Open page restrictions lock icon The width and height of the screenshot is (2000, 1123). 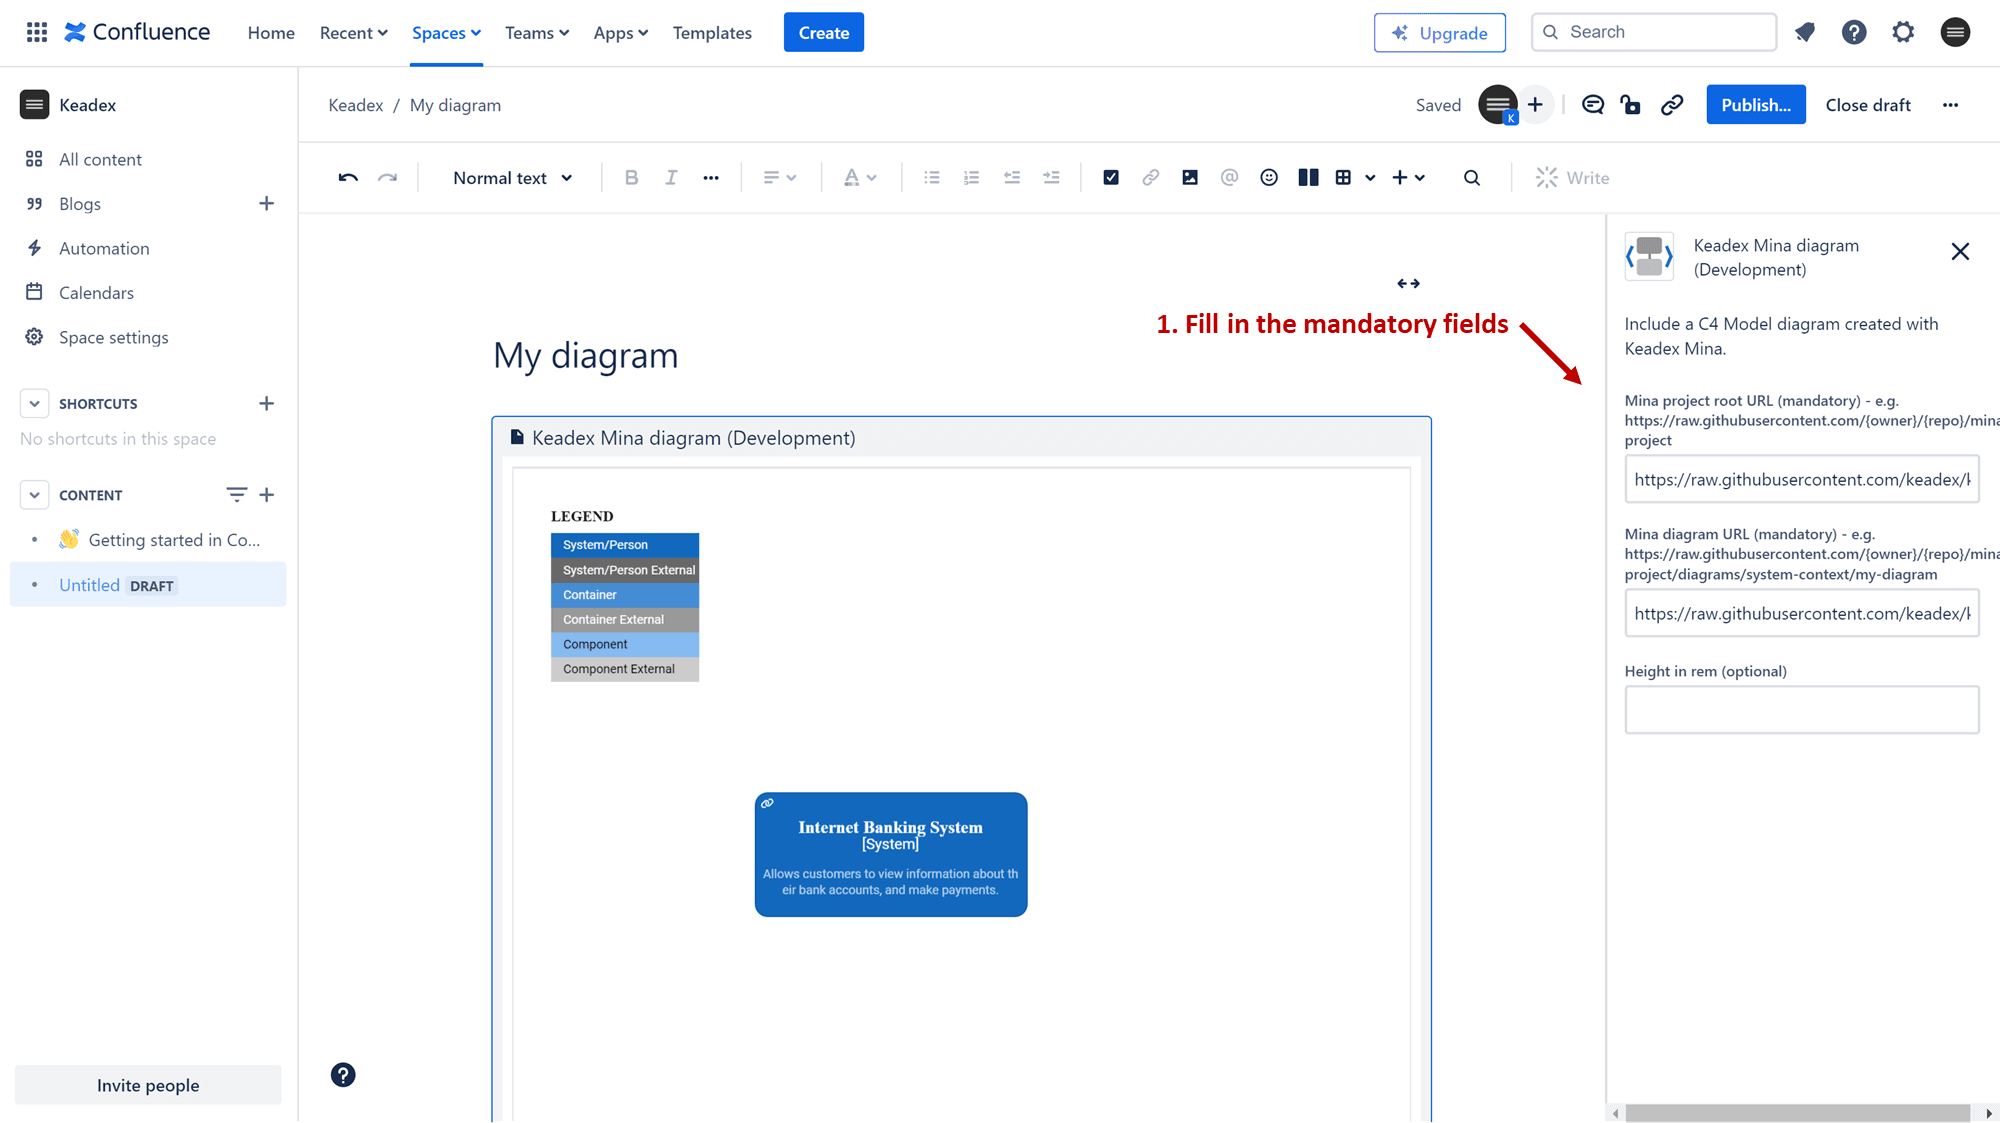[x=1631, y=105]
